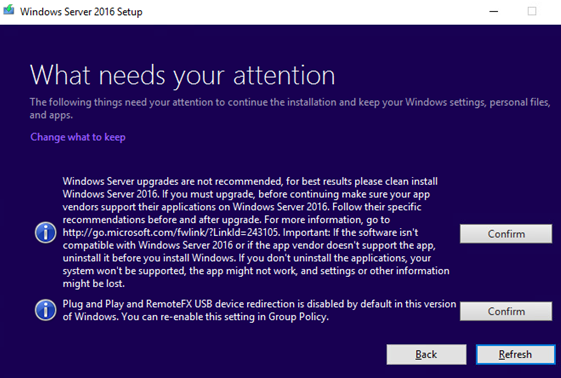Viewport: 561px width, 378px height.
Task: Click the Refresh button
Action: coord(515,354)
